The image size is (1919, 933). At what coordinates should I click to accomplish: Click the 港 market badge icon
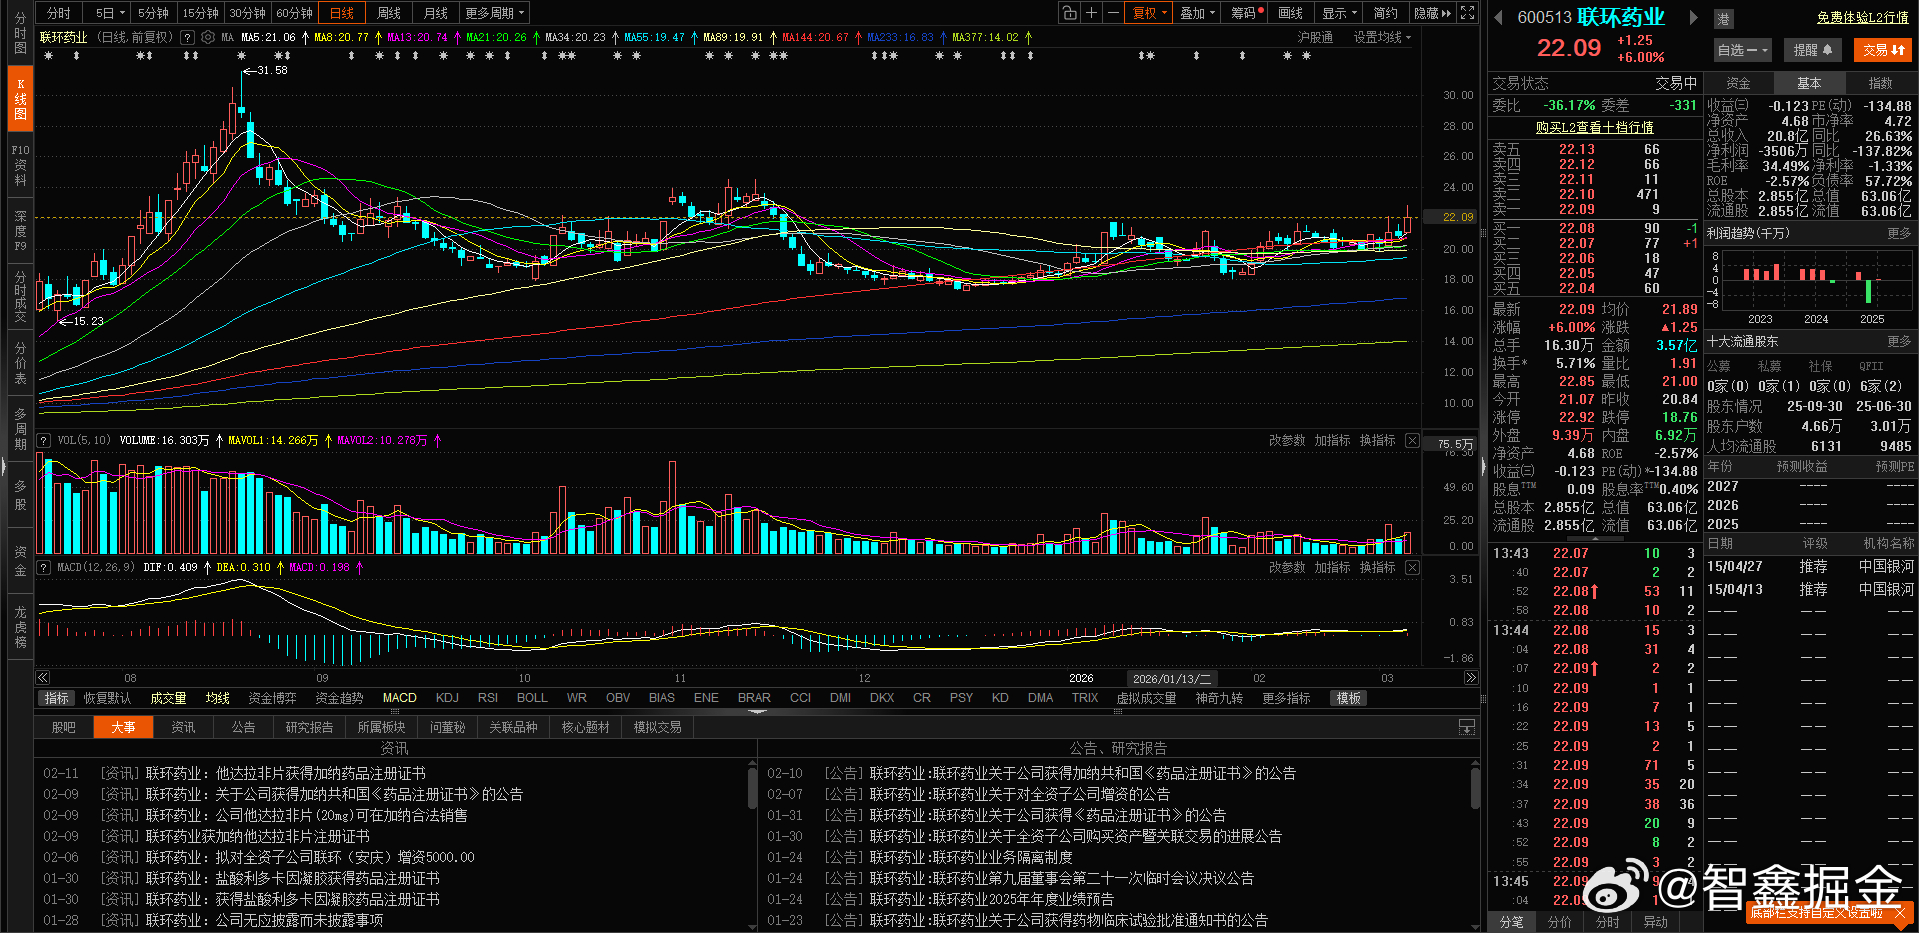1724,18
